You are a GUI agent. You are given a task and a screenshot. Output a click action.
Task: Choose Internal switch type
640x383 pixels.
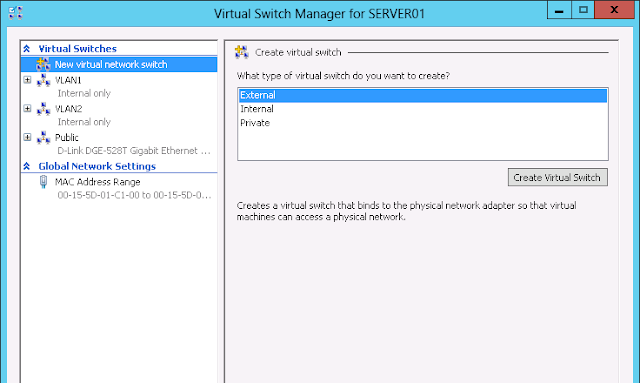click(423, 109)
